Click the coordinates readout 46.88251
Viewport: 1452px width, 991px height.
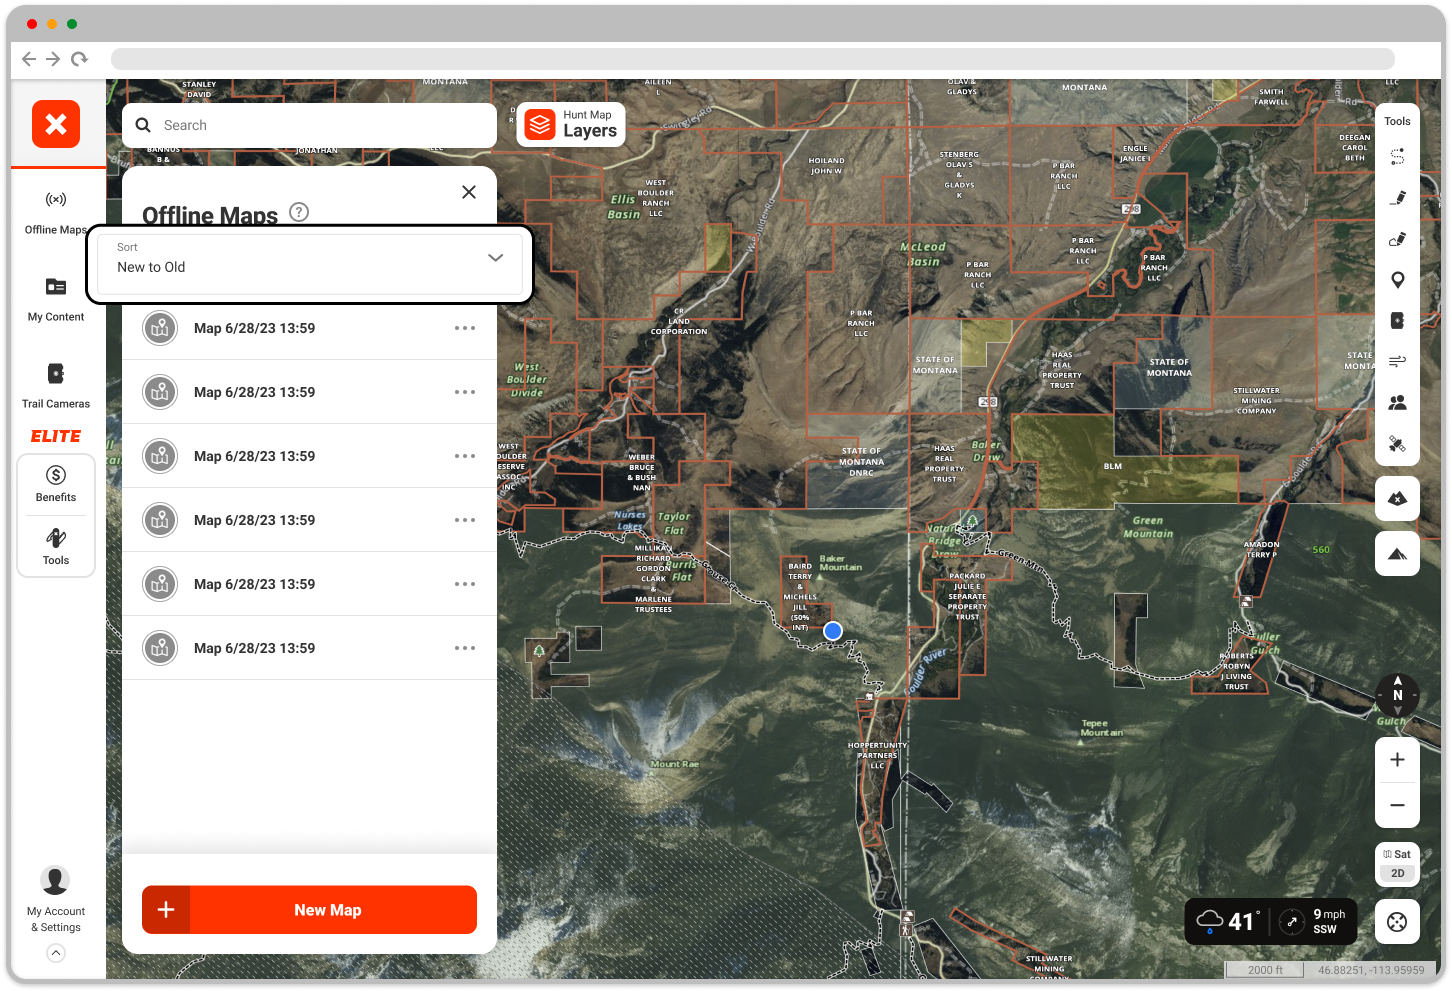1370,970
